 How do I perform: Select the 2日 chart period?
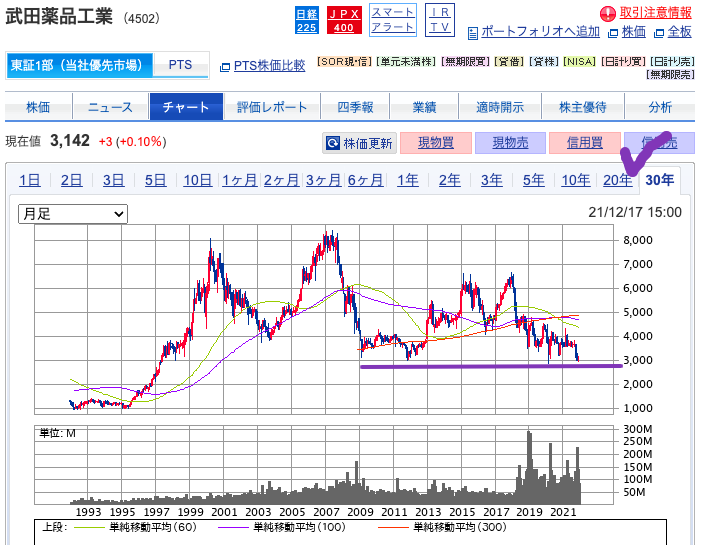click(72, 180)
